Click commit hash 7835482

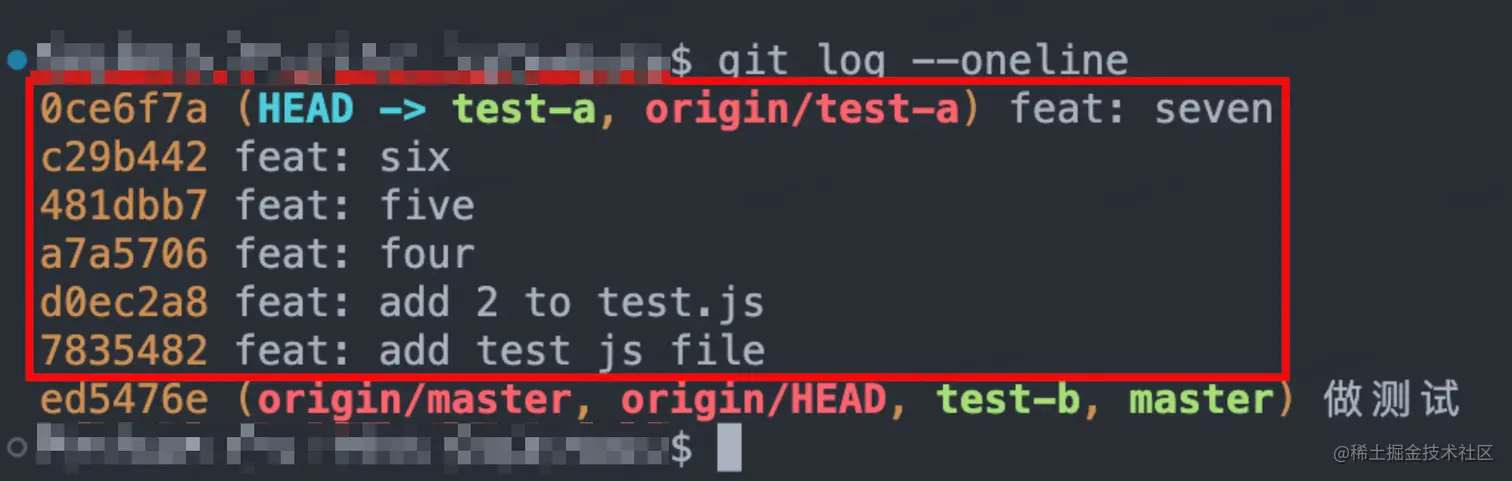[x=124, y=350]
